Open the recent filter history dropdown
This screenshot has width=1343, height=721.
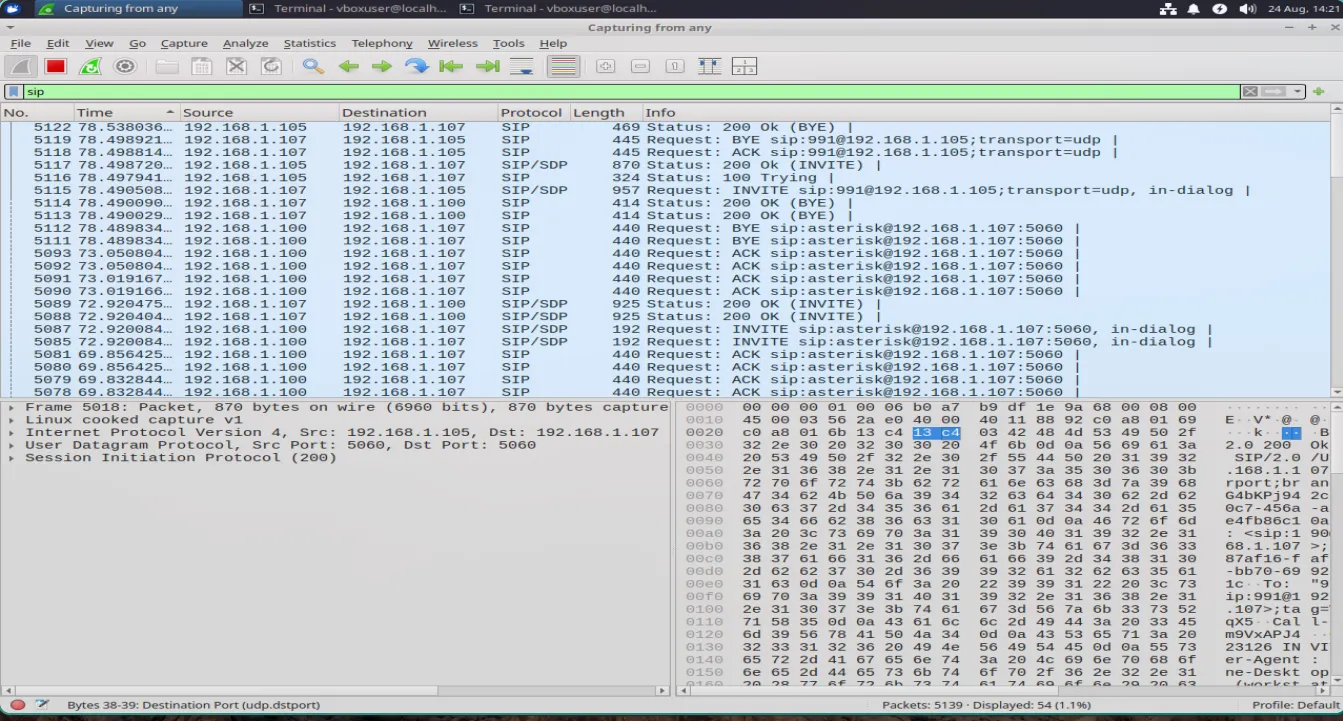pos(1298,91)
